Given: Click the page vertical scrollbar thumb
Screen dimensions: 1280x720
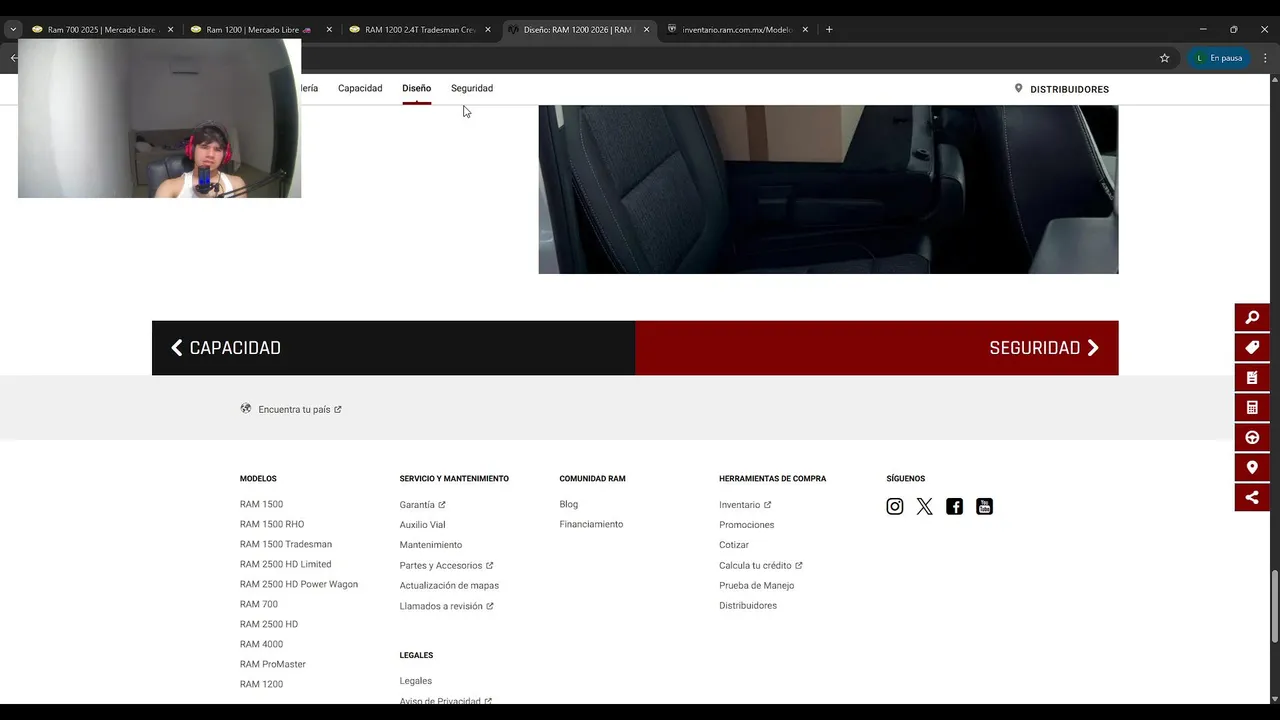Looking at the screenshot, I should (1274, 607).
